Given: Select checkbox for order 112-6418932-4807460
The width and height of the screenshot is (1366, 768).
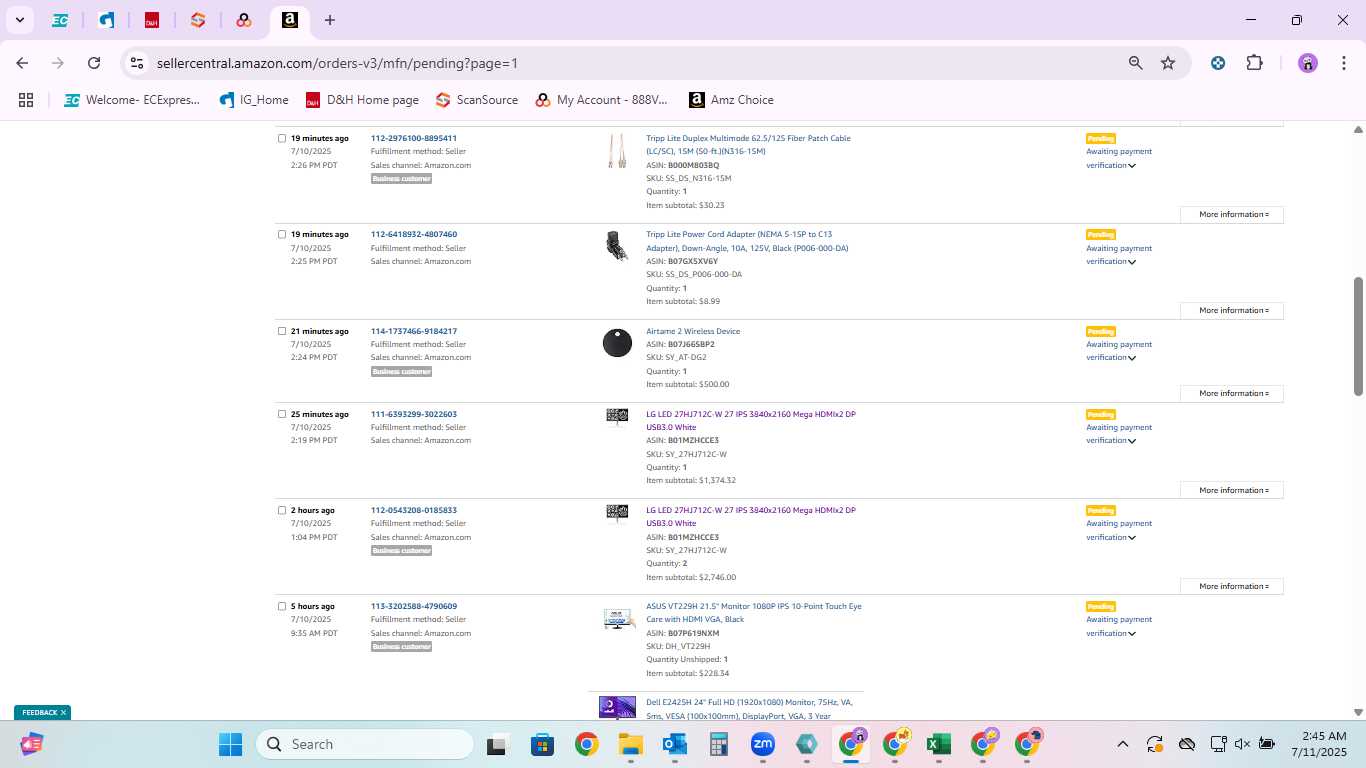Looking at the screenshot, I should (282, 234).
